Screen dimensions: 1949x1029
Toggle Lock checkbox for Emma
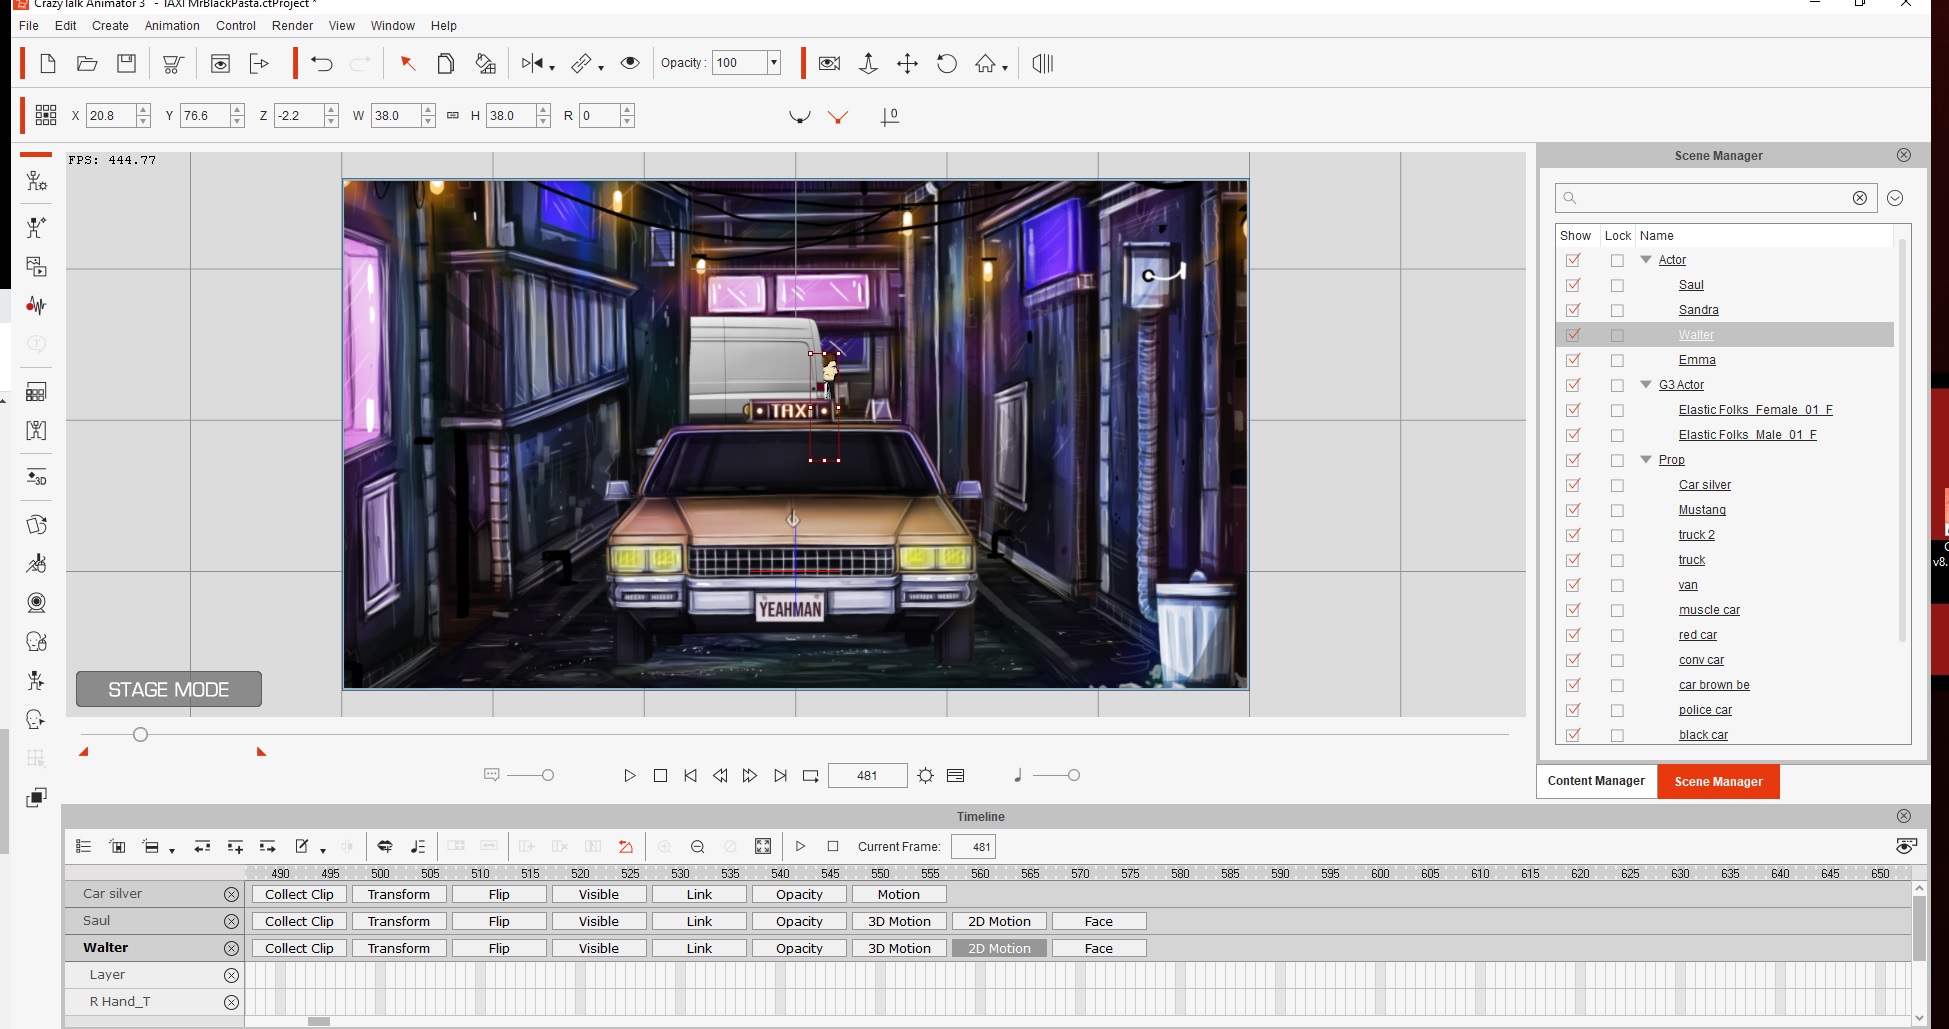[1617, 360]
